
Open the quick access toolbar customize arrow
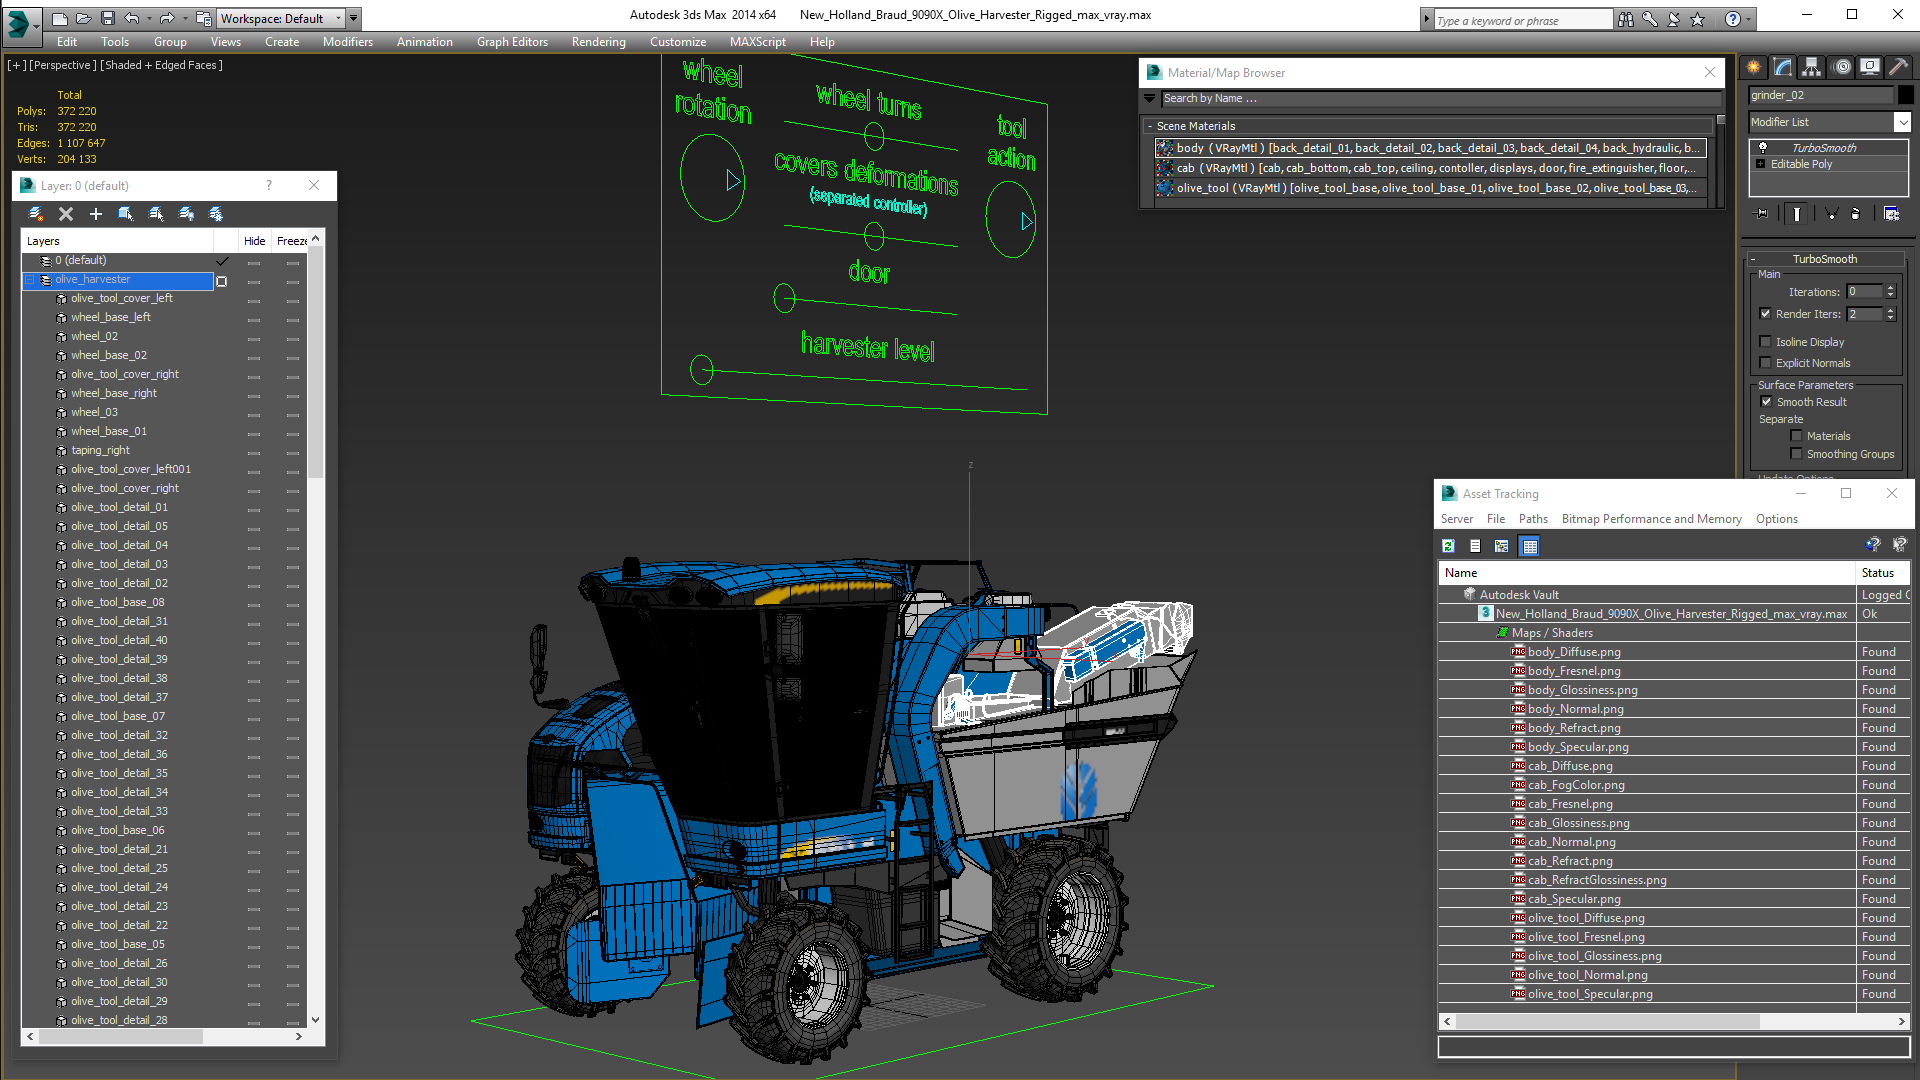[x=354, y=18]
